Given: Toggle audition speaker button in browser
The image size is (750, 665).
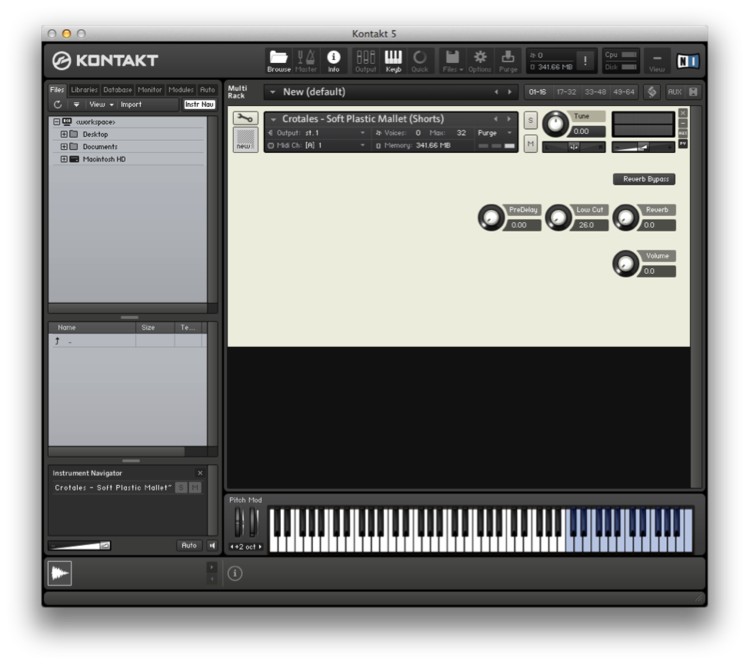Looking at the screenshot, I should click(x=212, y=545).
